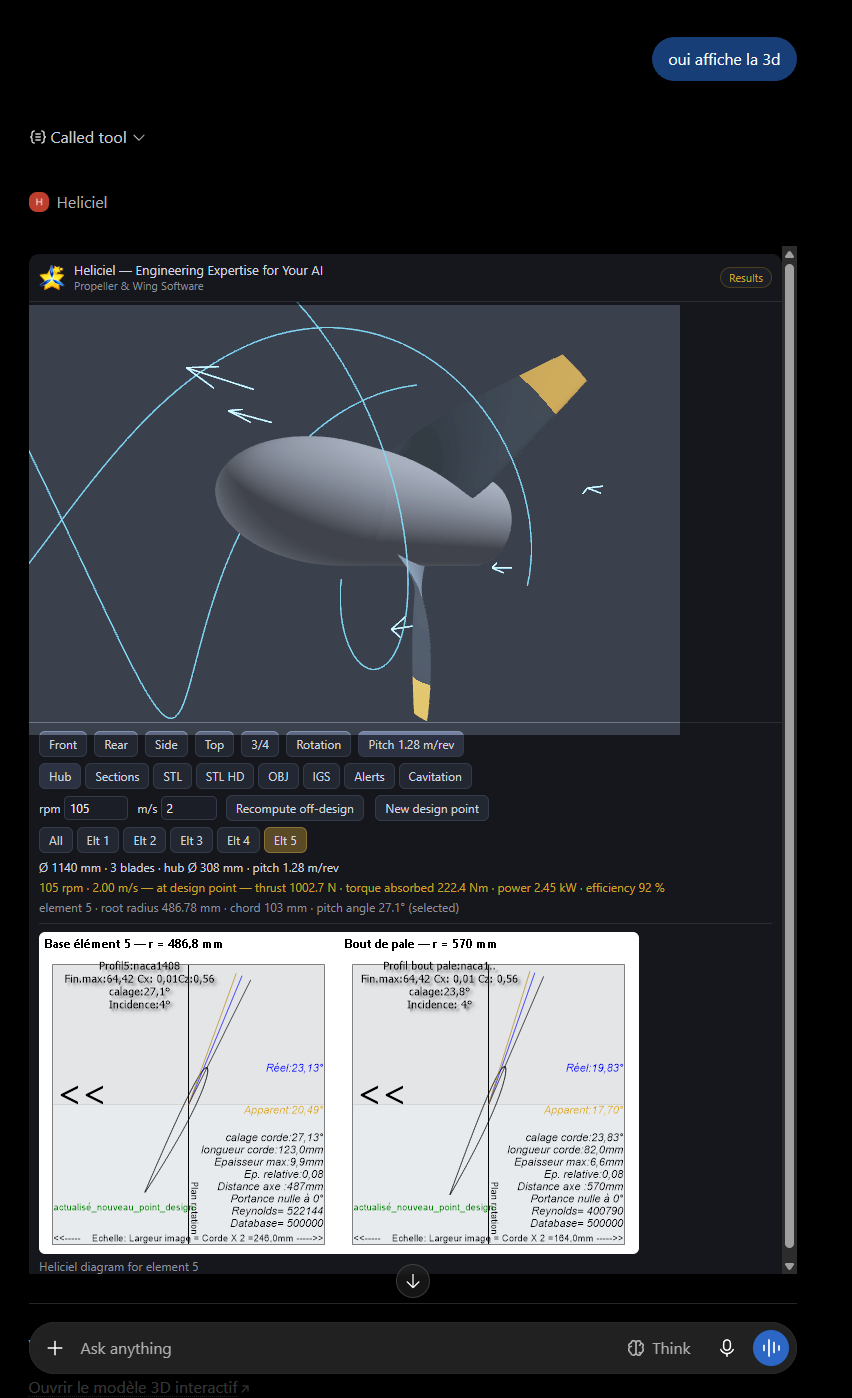Toggle the Rotation button
This screenshot has height=1398, width=852.
point(319,745)
